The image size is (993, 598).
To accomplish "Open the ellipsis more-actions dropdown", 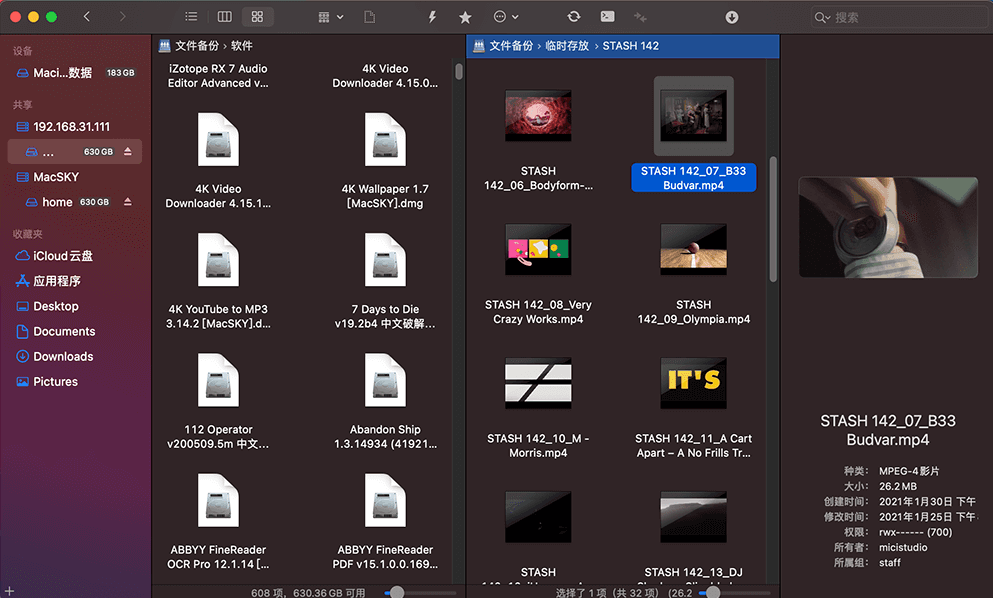I will pos(506,17).
